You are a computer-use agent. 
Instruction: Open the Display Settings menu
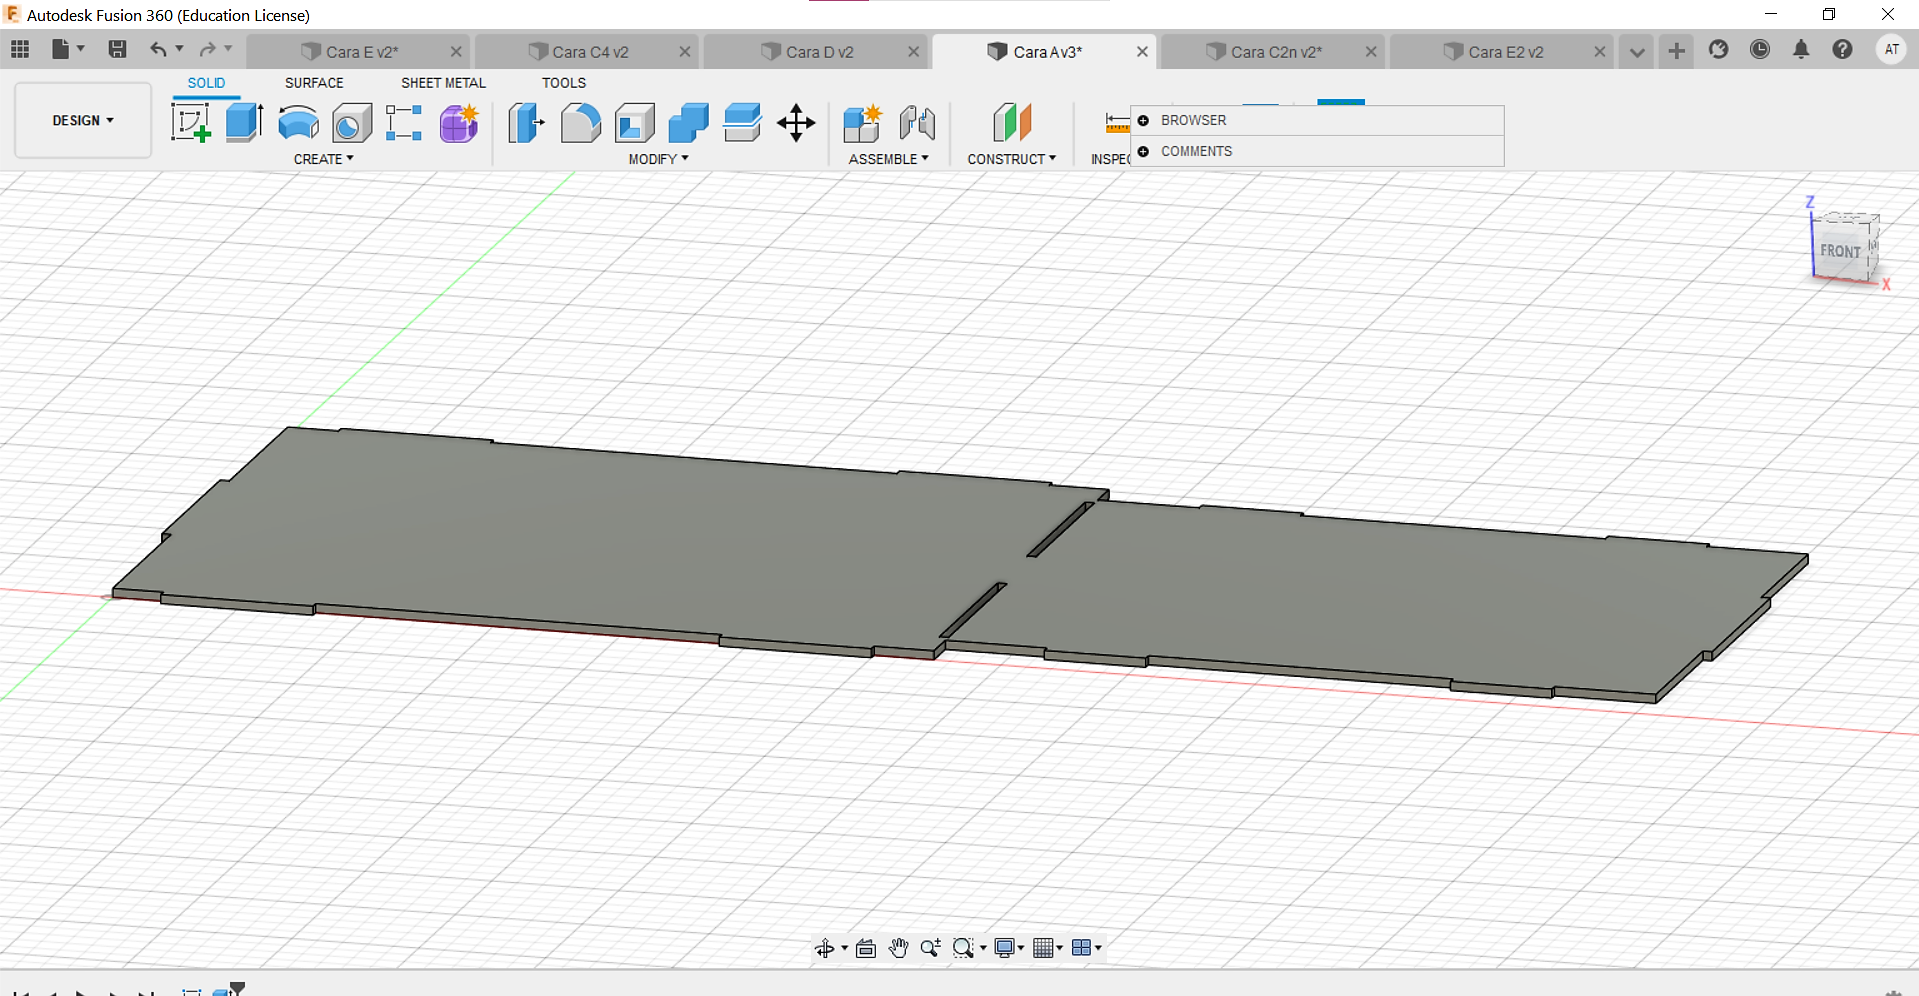click(1008, 948)
